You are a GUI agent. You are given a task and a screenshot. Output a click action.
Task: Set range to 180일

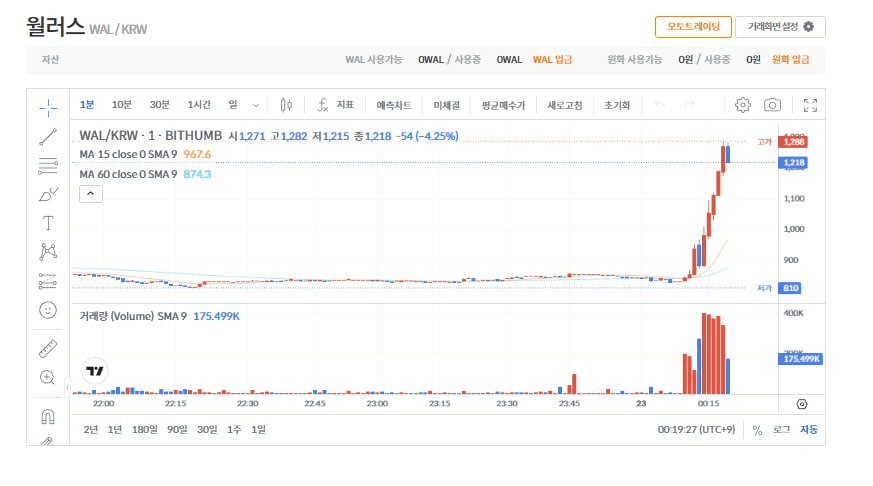click(144, 430)
